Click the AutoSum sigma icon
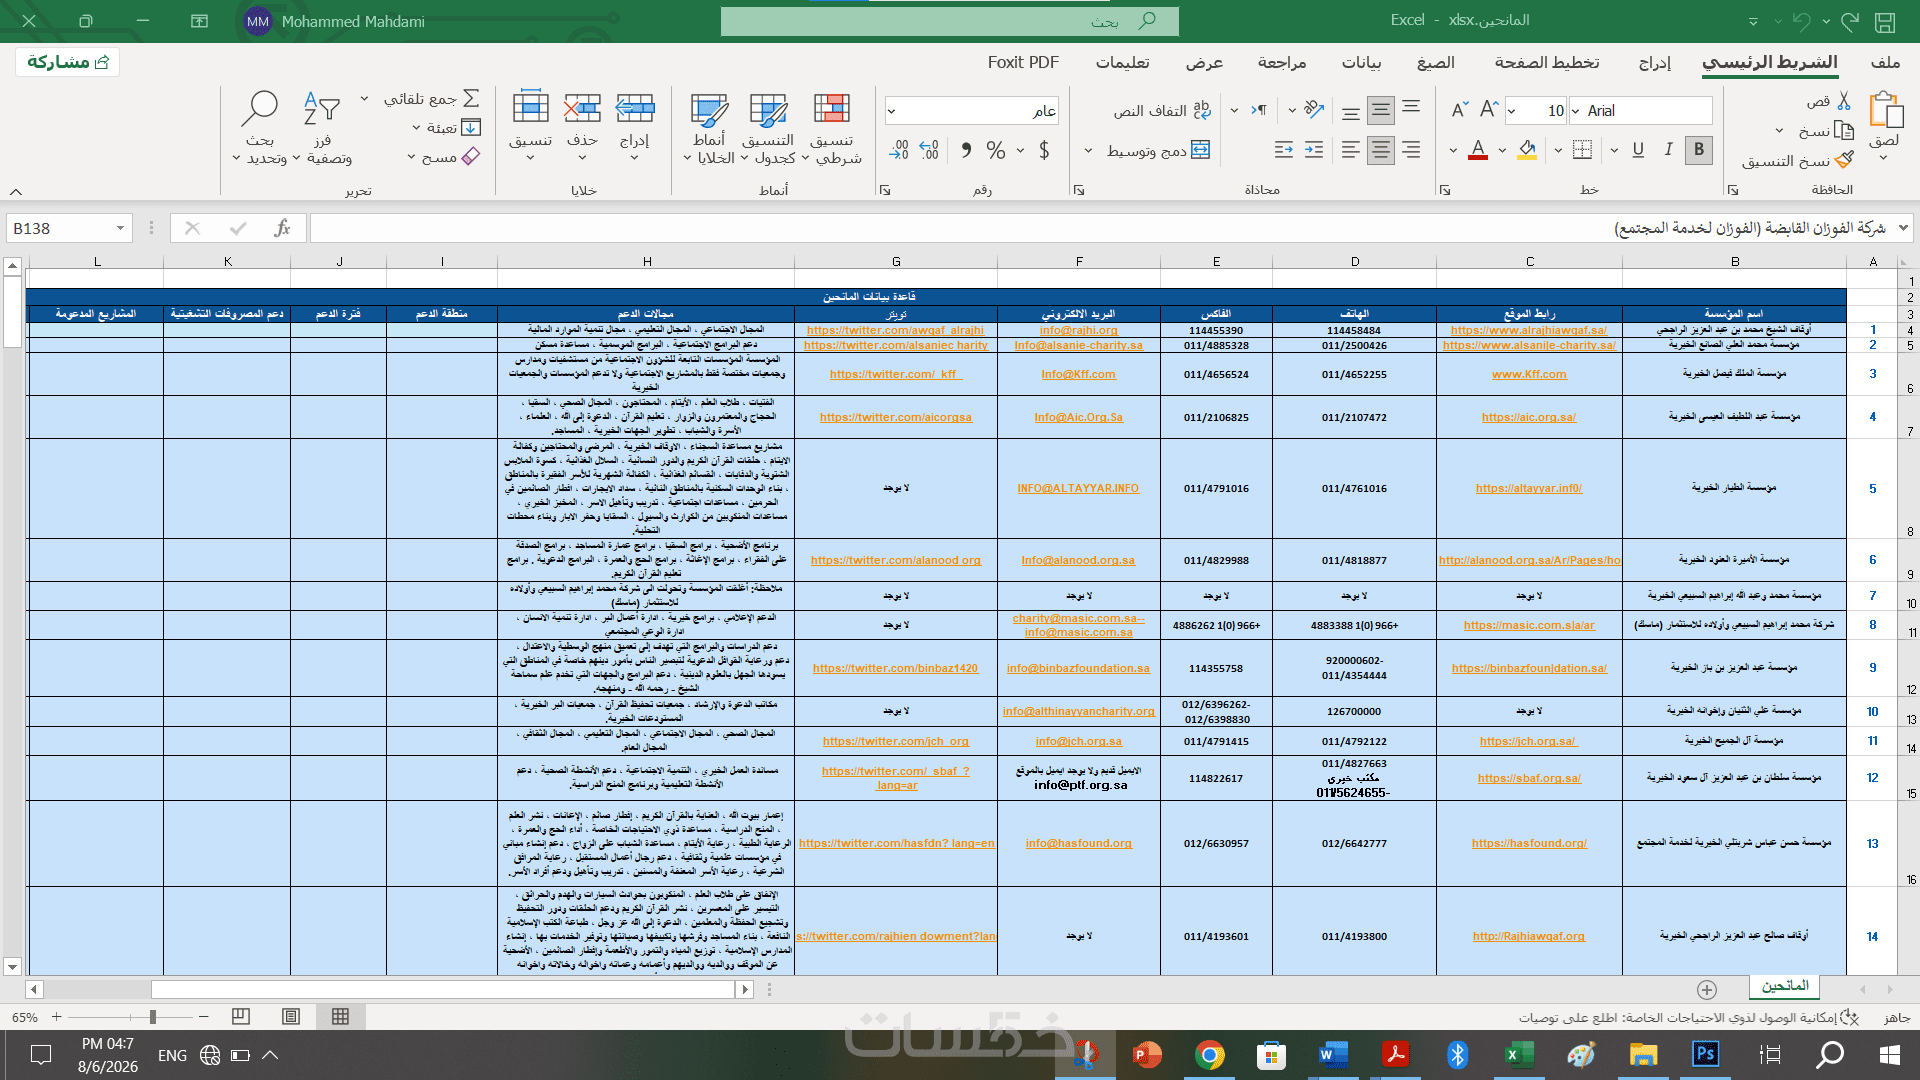Viewport: 1920px width, 1080px height. click(471, 98)
